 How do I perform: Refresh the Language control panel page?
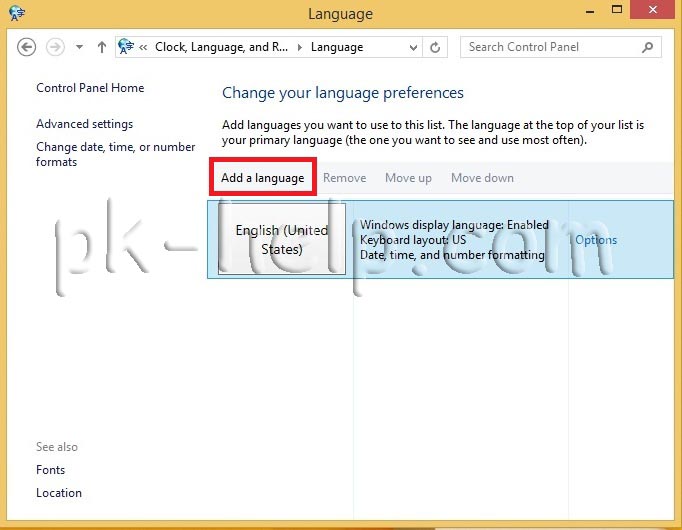coord(435,47)
